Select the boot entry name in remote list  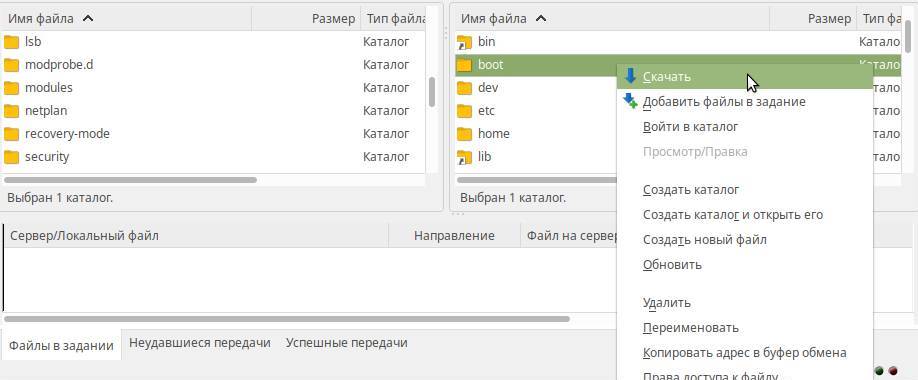[x=491, y=65]
